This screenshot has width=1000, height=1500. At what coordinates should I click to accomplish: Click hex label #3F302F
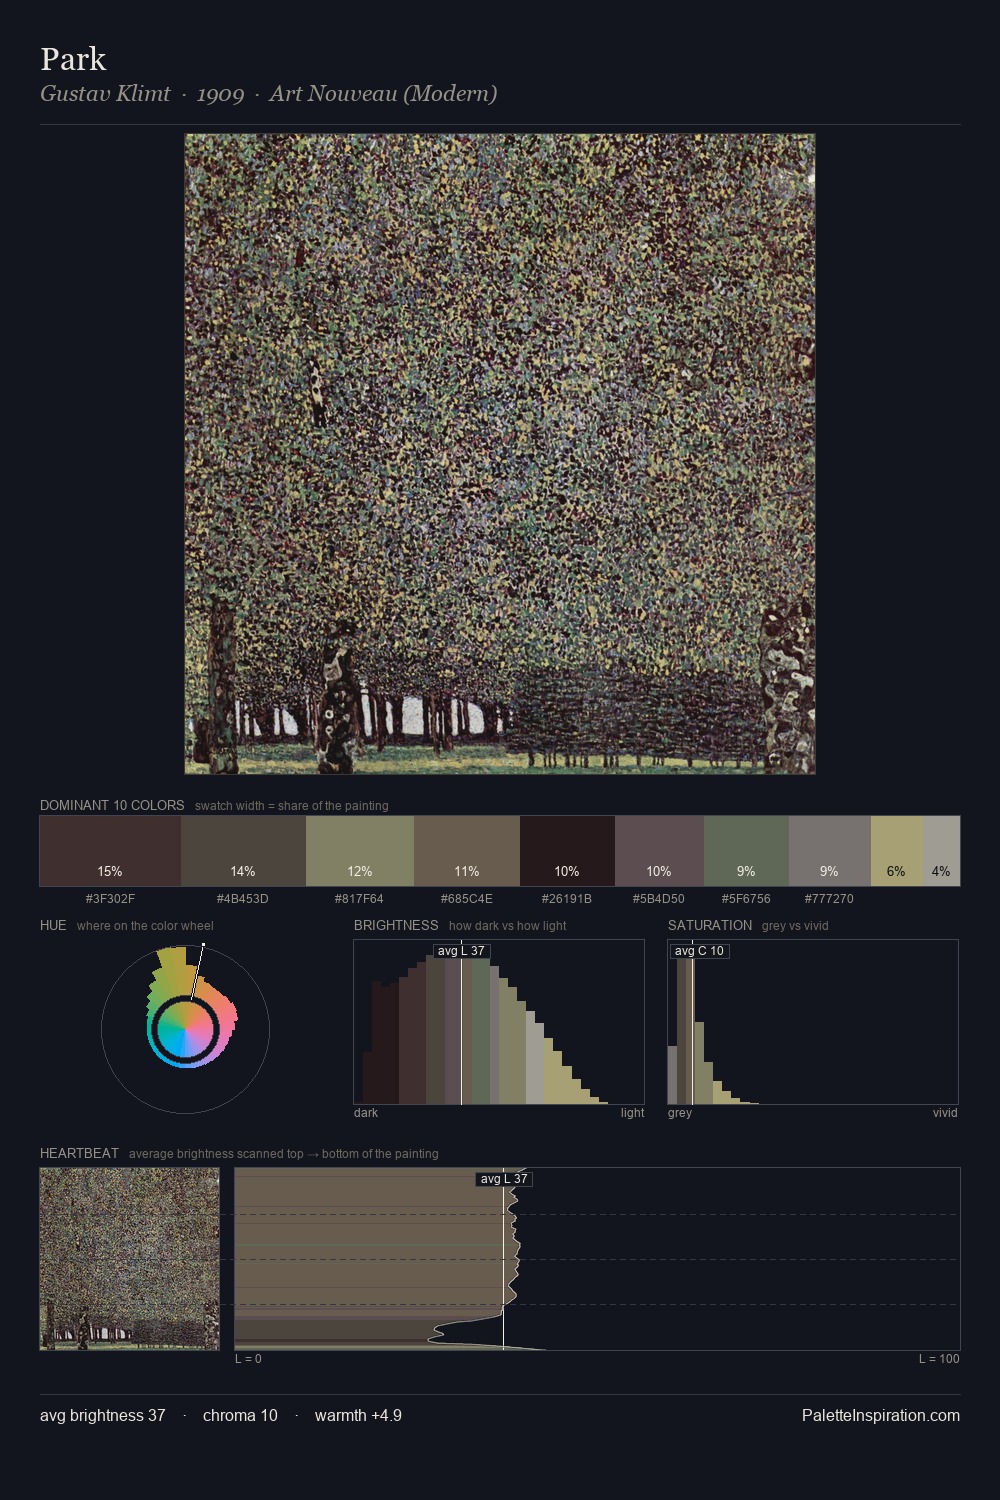tap(110, 898)
